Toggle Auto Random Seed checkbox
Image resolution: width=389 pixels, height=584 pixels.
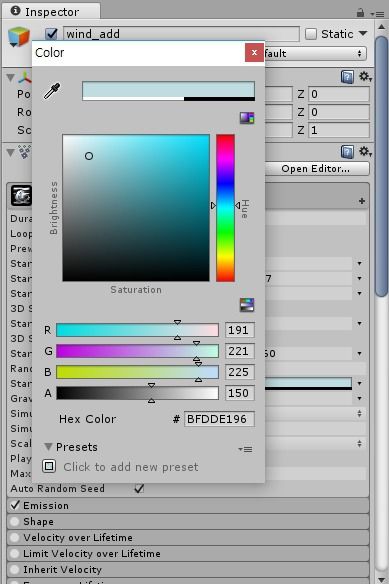139,488
